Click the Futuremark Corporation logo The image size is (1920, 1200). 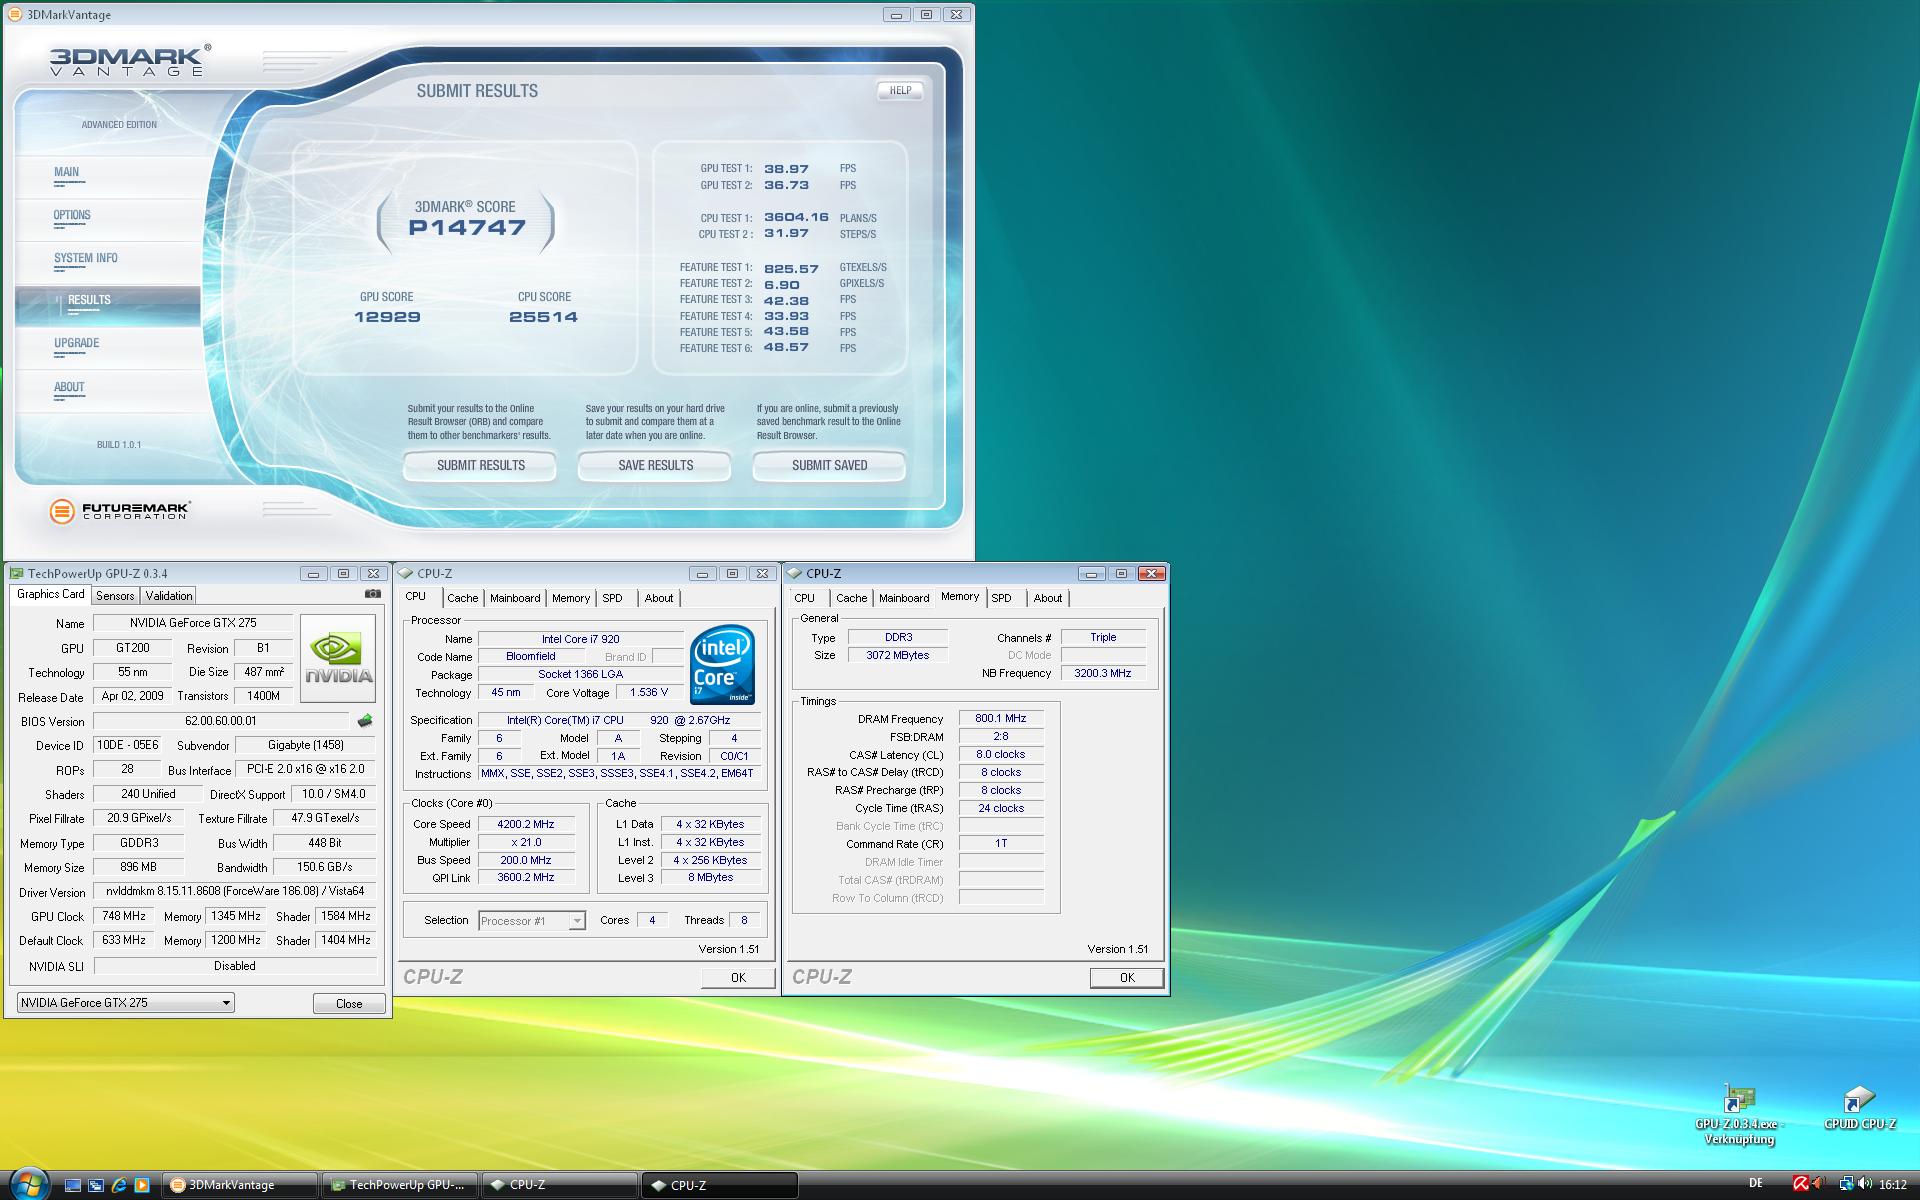point(120,511)
